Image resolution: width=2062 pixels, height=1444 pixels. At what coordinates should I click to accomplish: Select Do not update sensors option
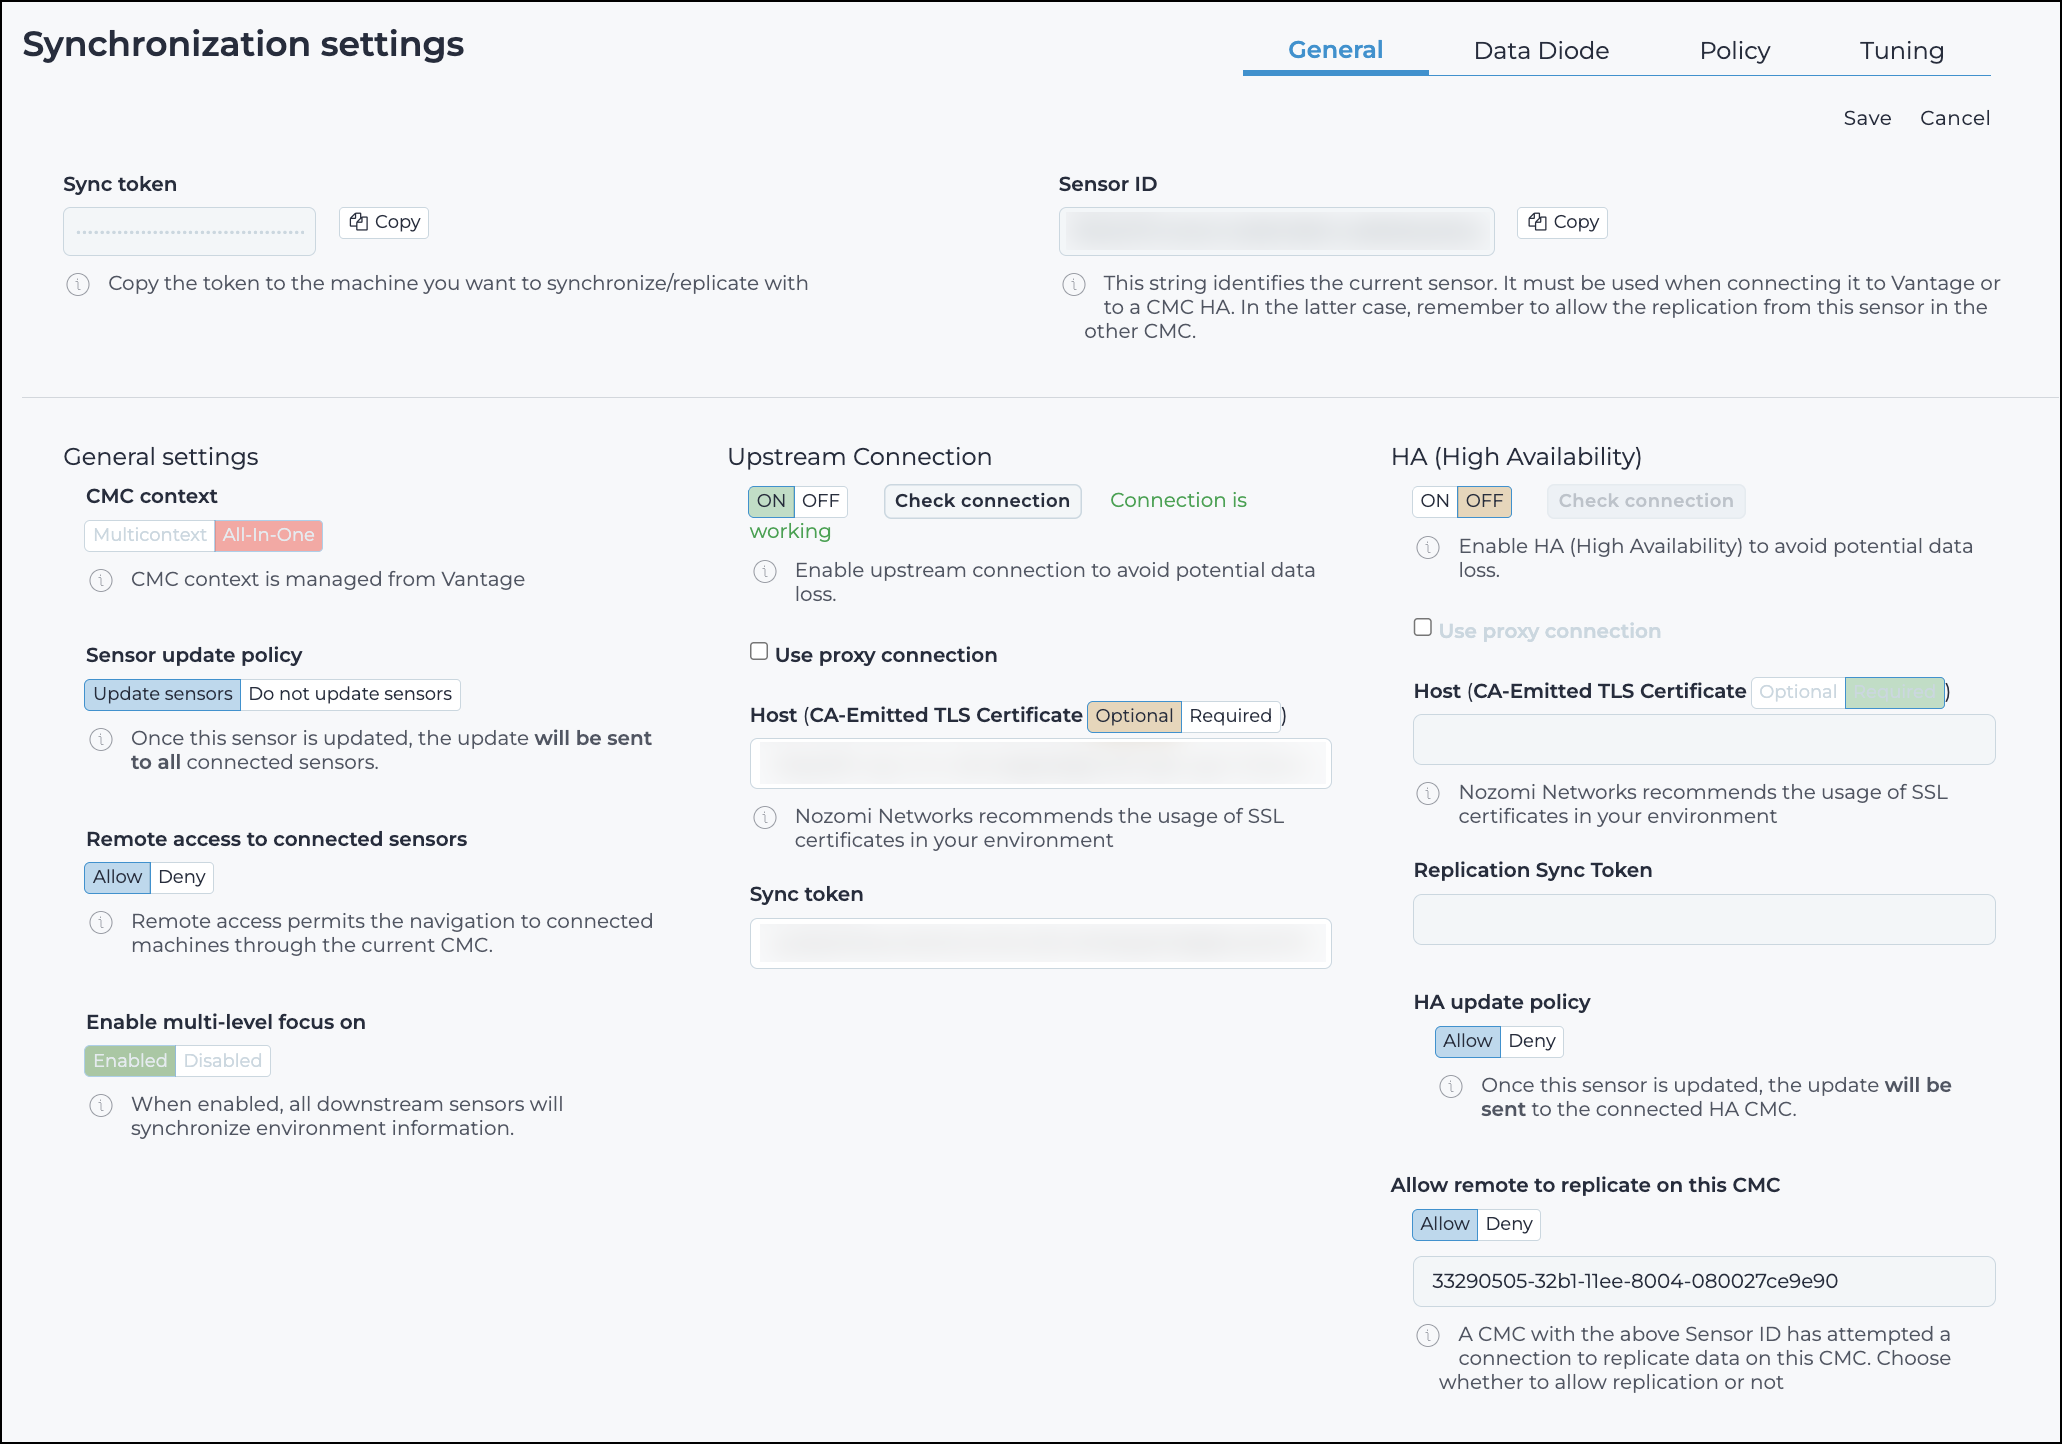pos(350,694)
